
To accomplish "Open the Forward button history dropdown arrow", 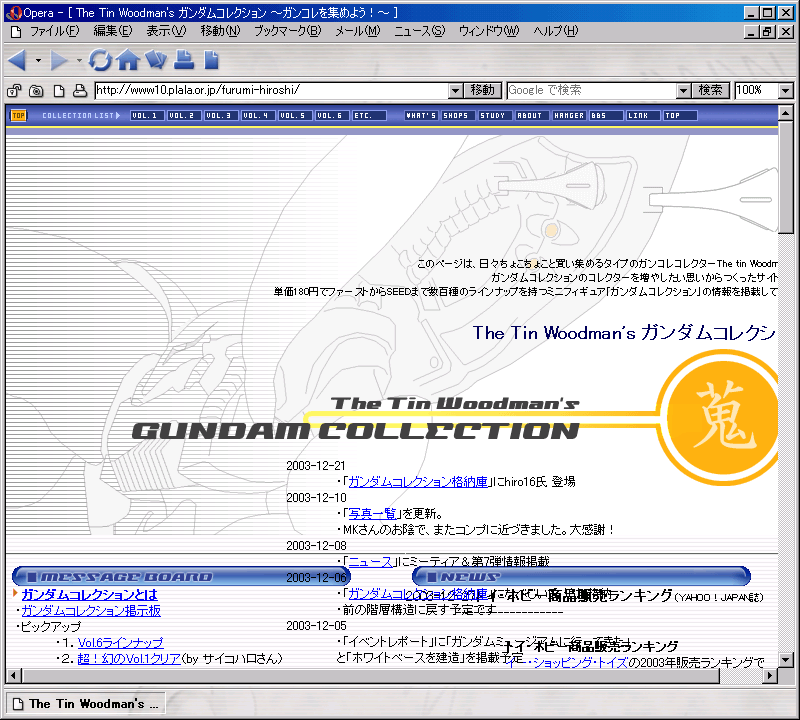I will point(79,61).
